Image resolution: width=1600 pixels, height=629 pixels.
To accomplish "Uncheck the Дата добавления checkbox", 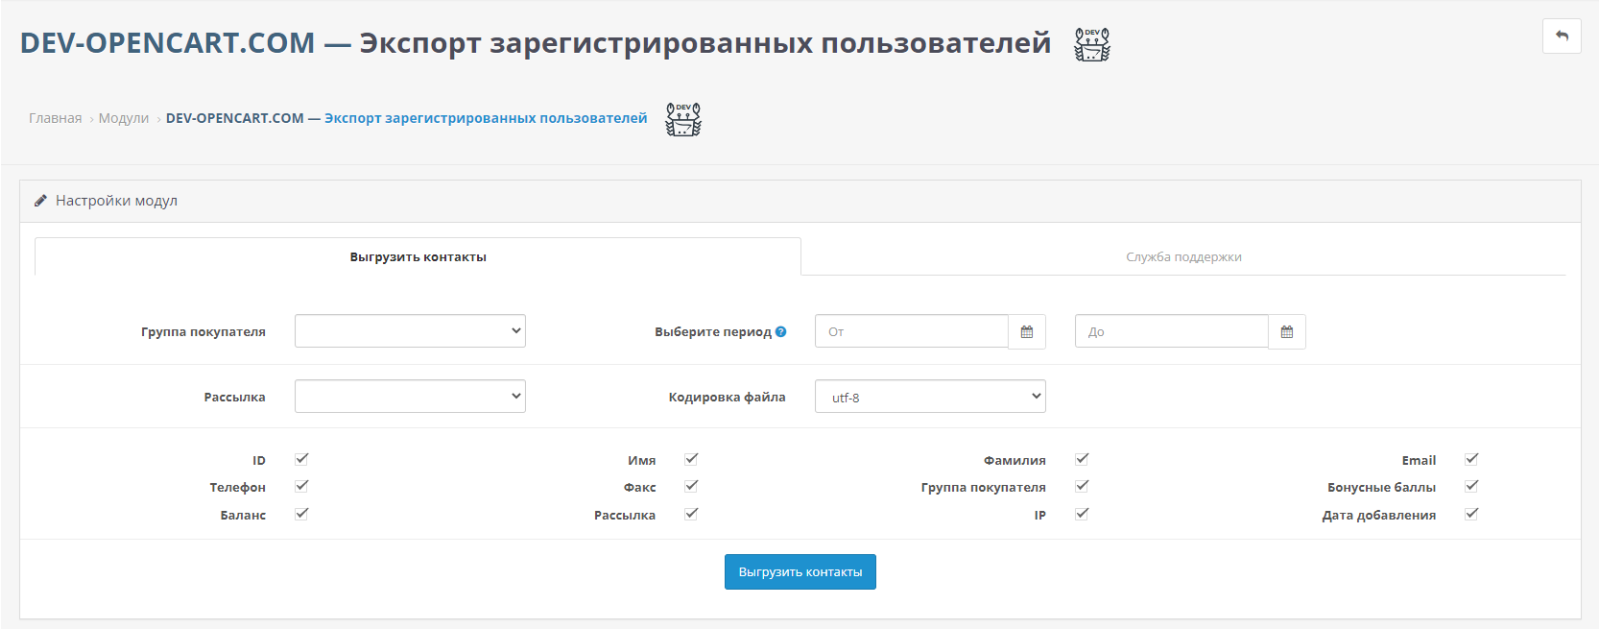I will 1472,514.
